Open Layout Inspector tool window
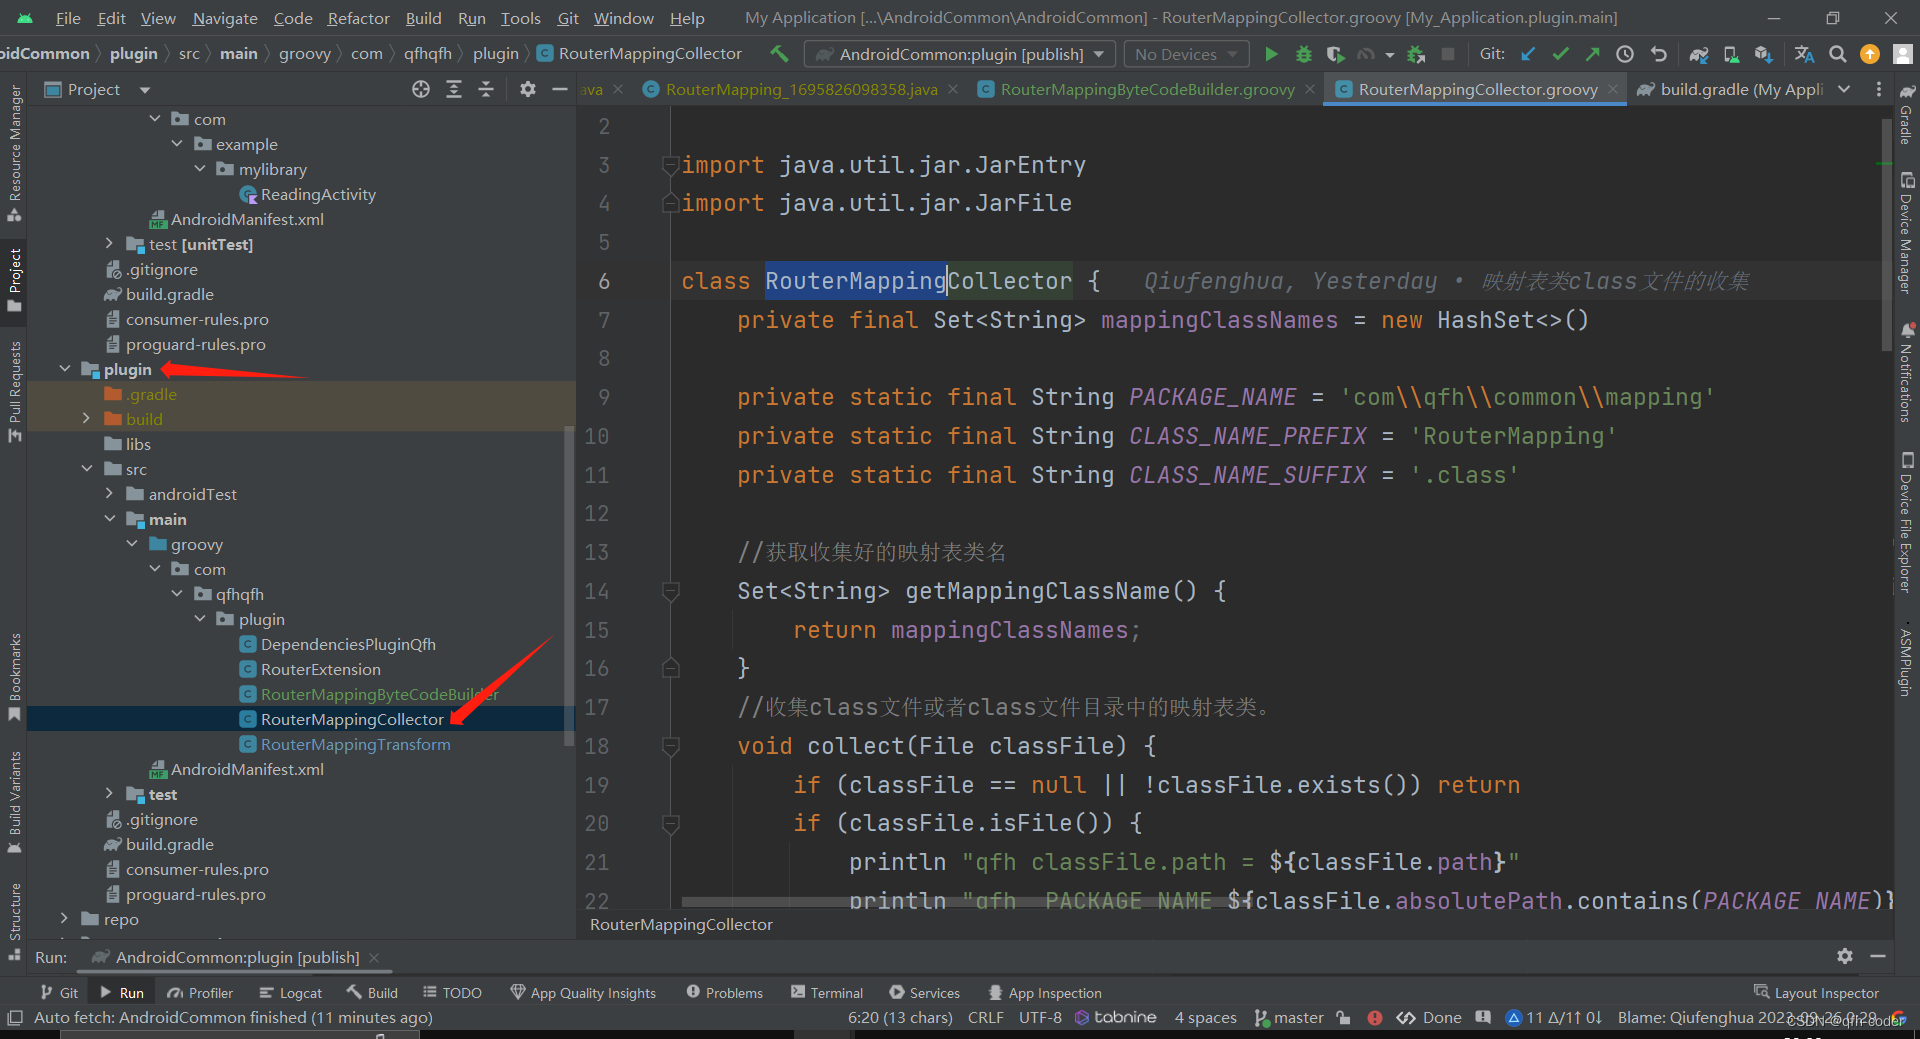Viewport: 1920px width, 1039px height. 1817,992
